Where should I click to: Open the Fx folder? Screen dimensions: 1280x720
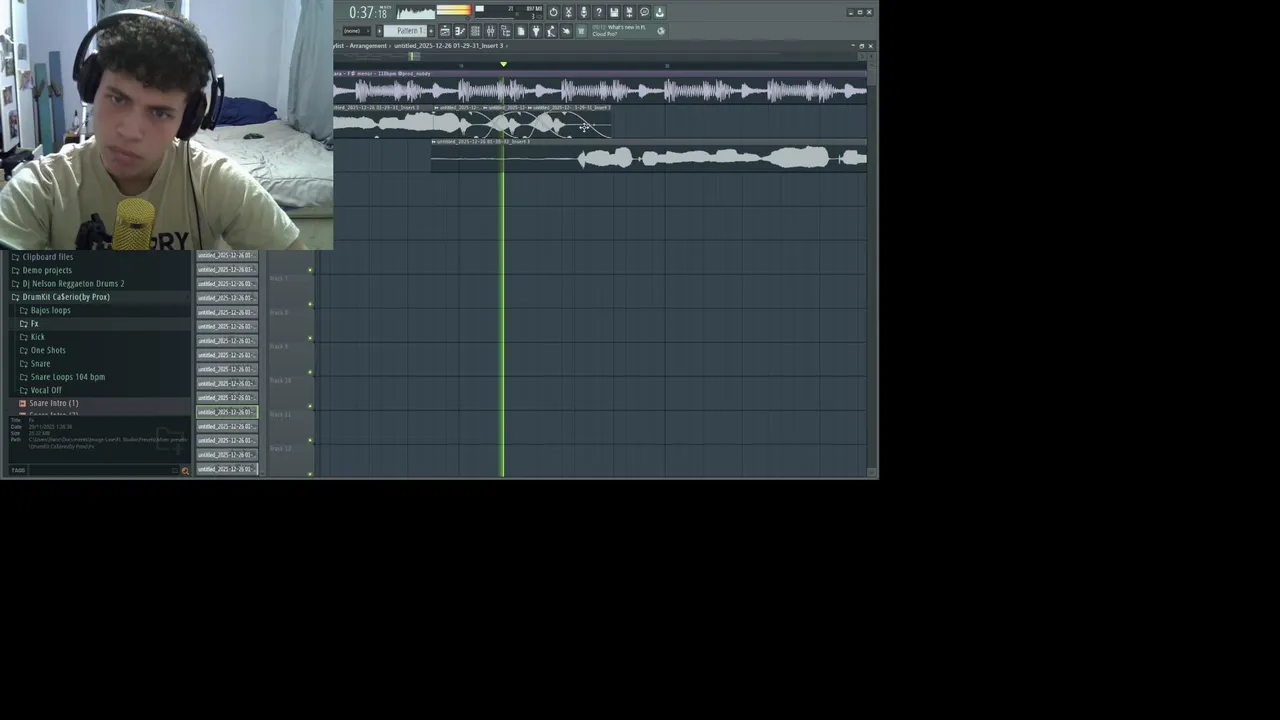34,324
